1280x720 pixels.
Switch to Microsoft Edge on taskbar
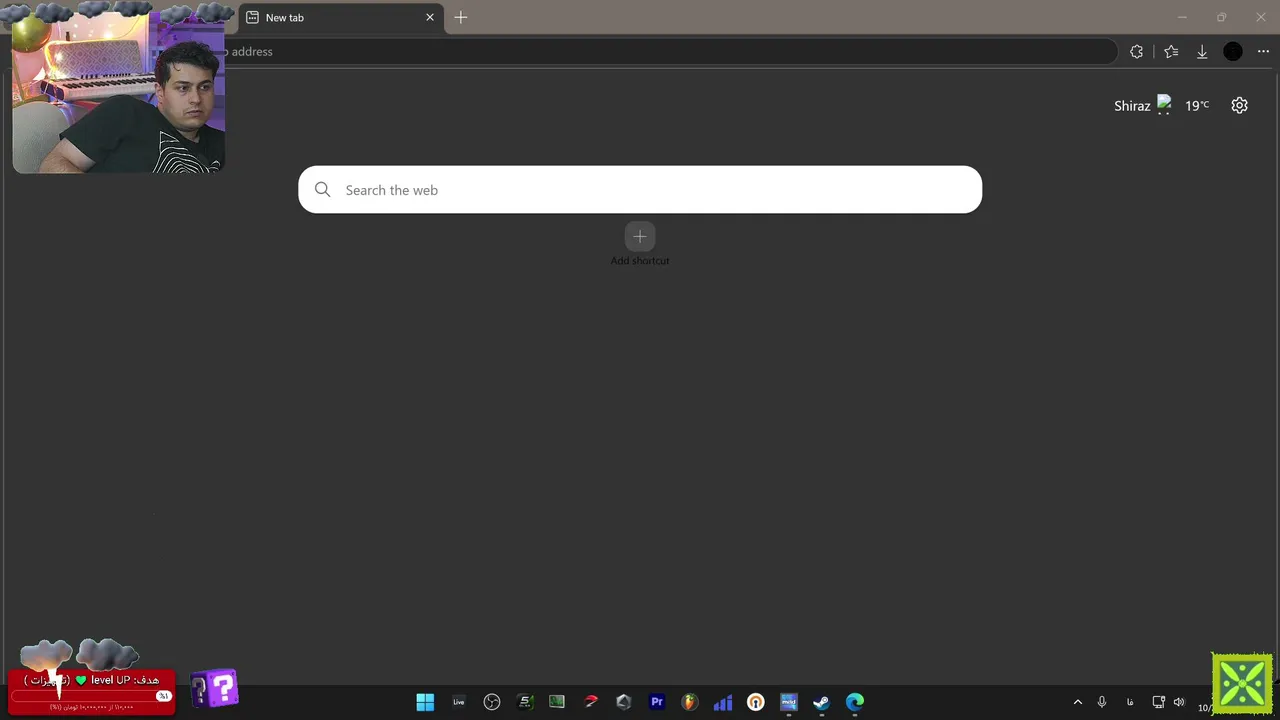tap(855, 702)
